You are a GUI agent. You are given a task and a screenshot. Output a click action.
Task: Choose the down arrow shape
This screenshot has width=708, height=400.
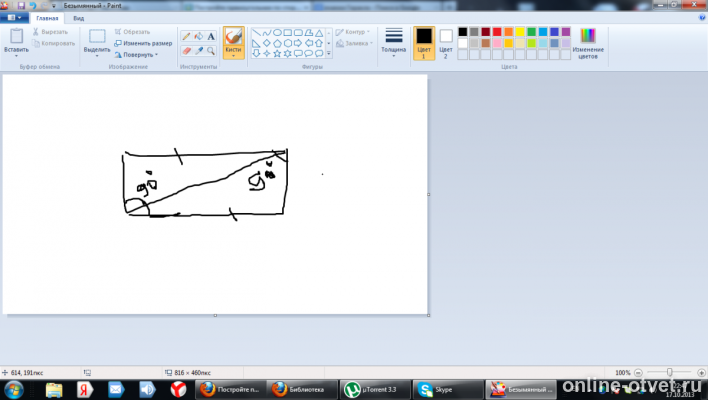coord(256,54)
